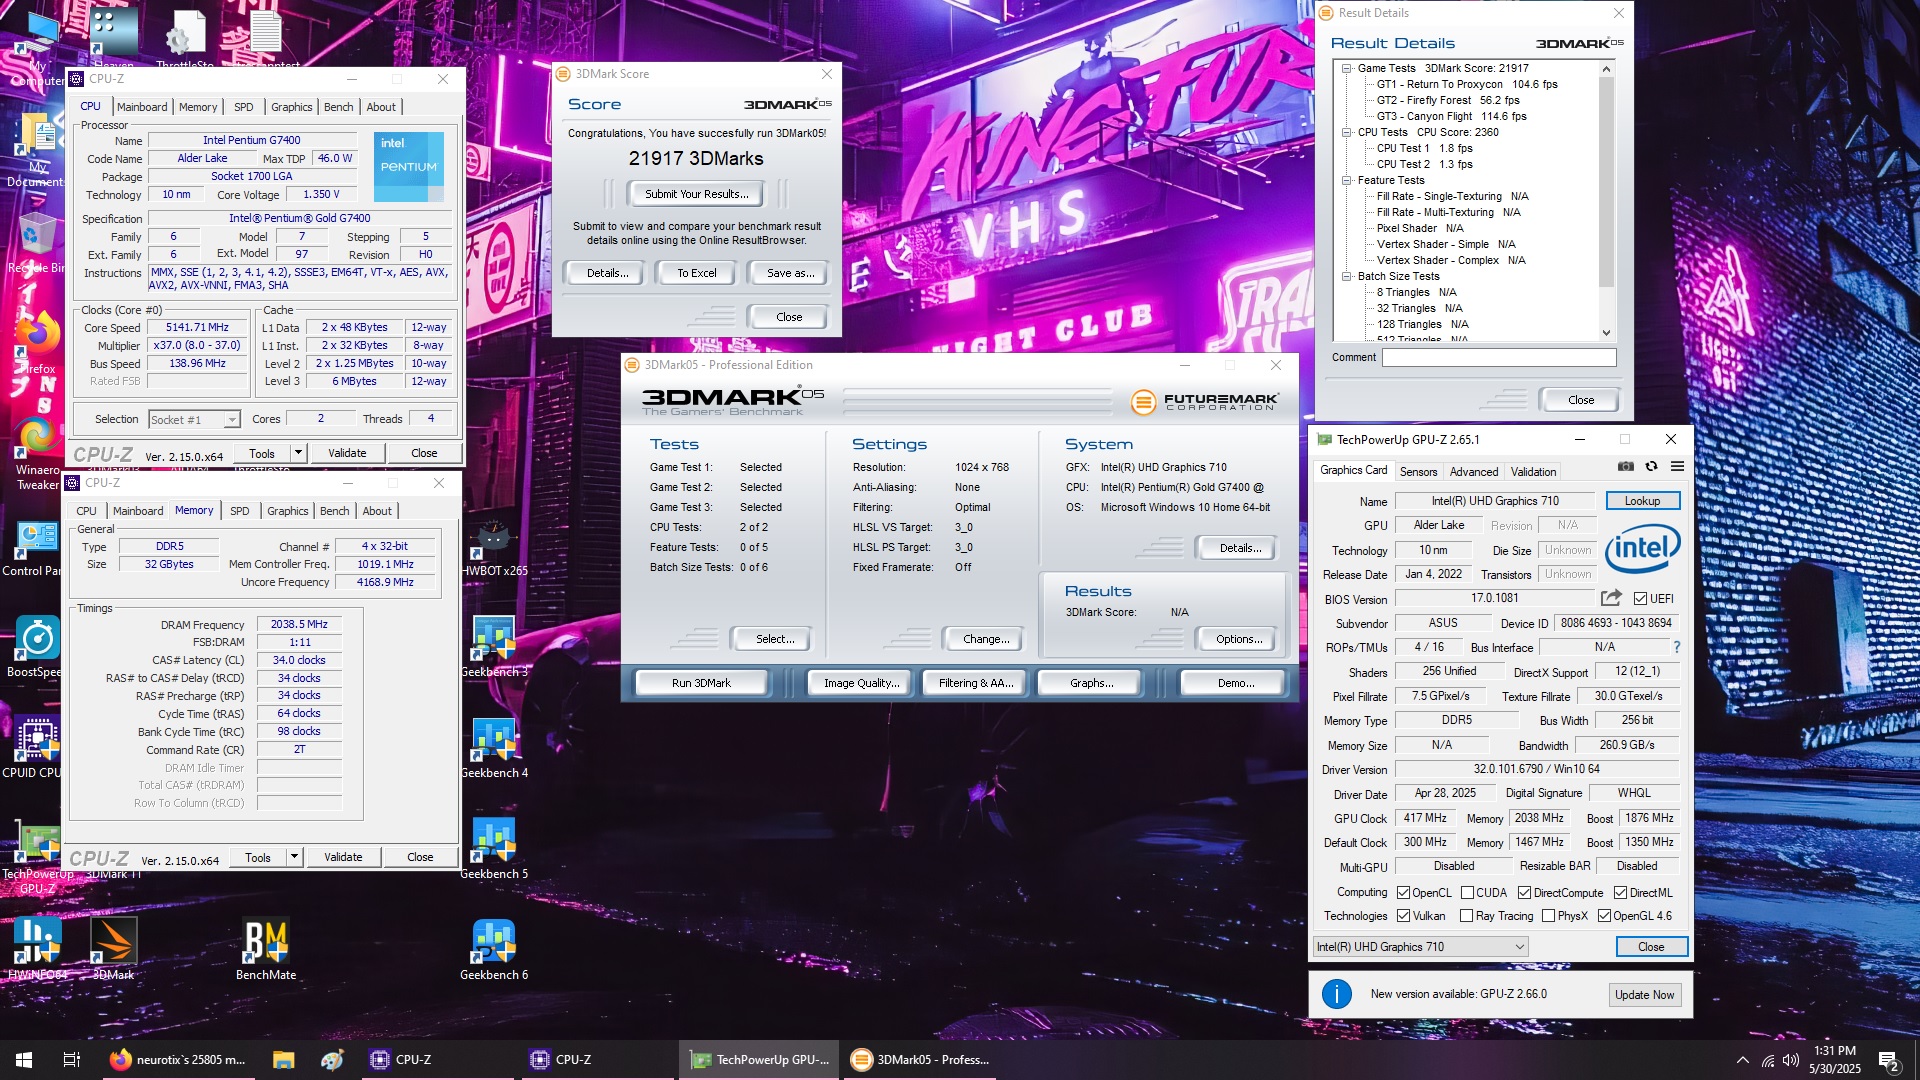Click the To Excel button
The height and width of the screenshot is (1080, 1920).
(696, 273)
